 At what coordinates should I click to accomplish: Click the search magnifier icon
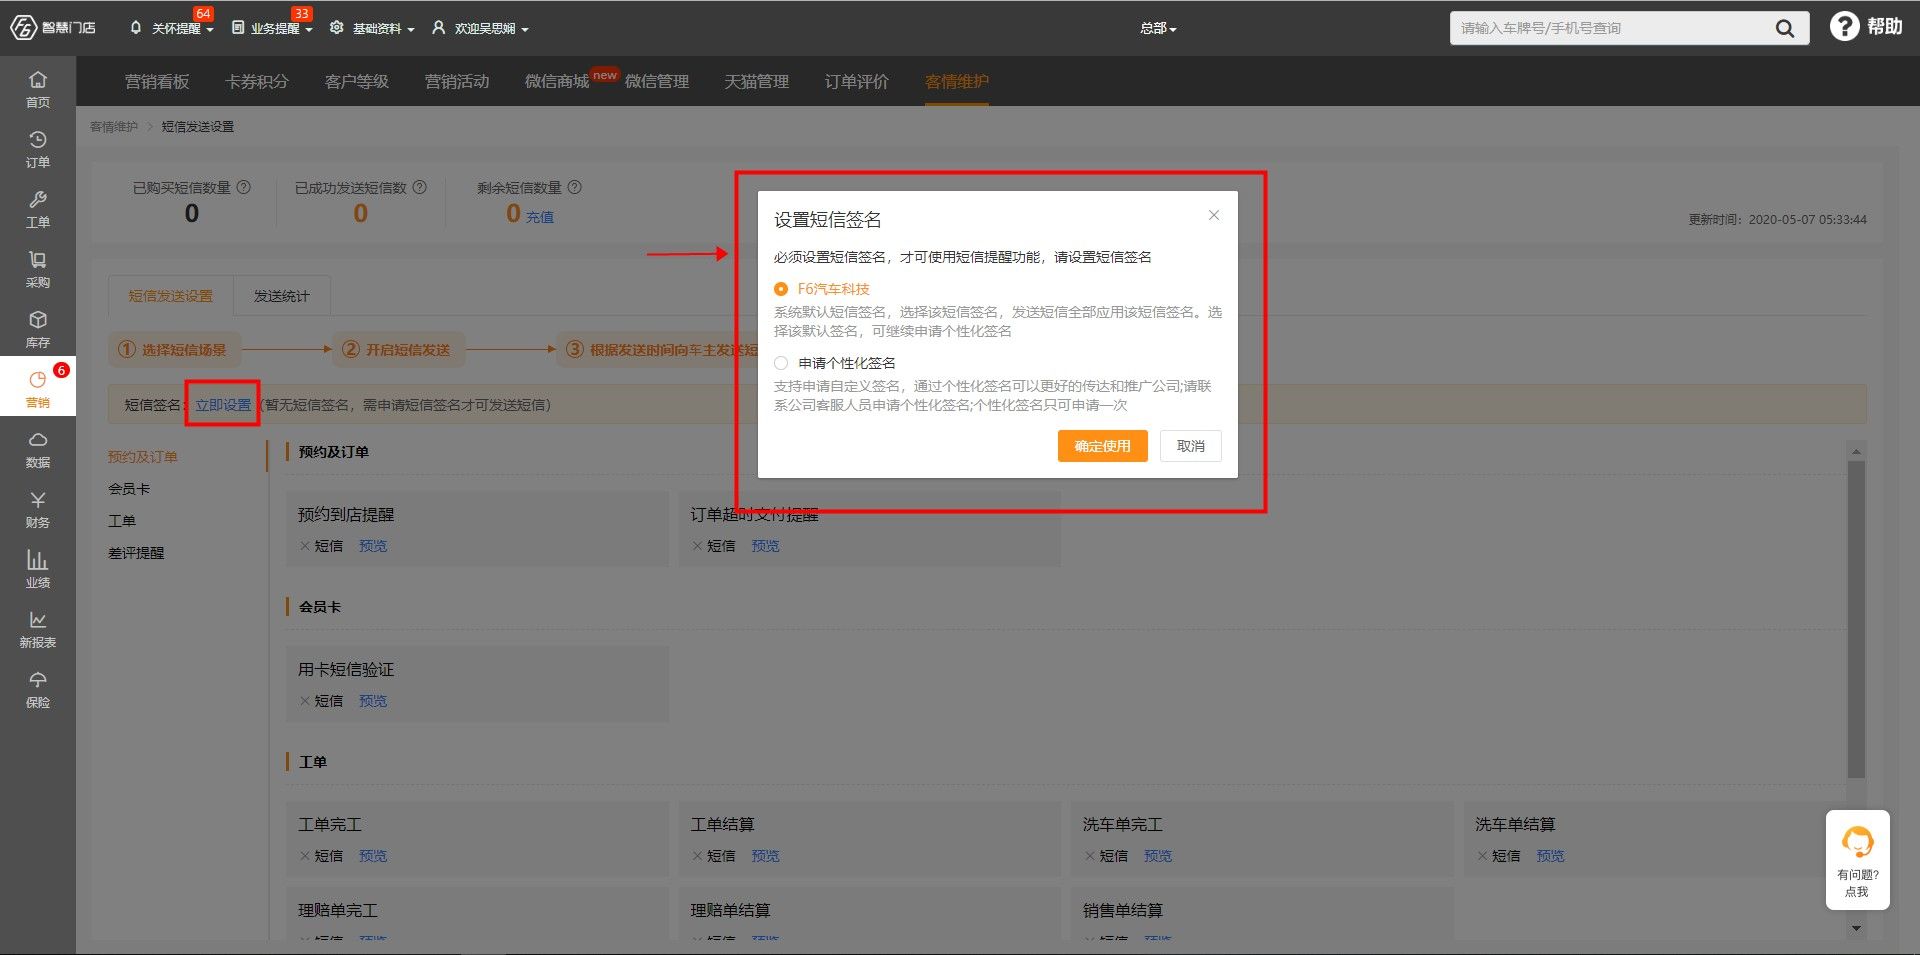(x=1784, y=28)
